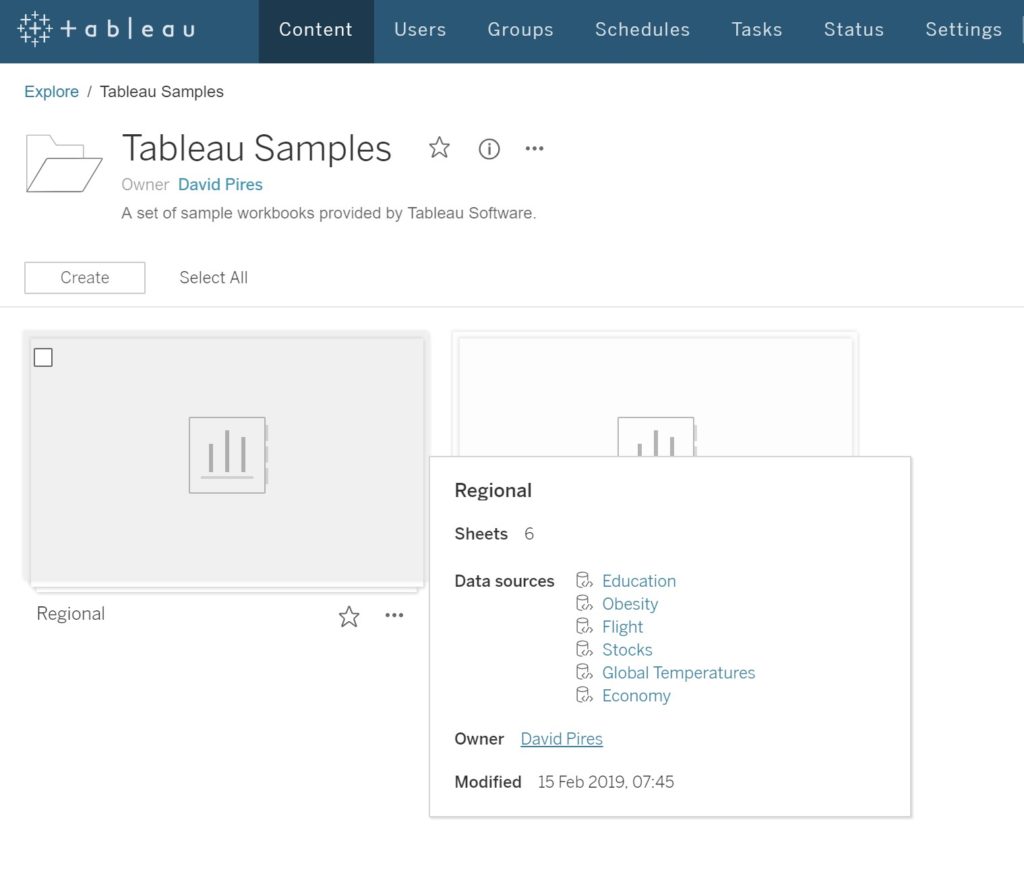Click the Regional workbook name label
Image resolution: width=1024 pixels, height=870 pixels.
click(71, 615)
